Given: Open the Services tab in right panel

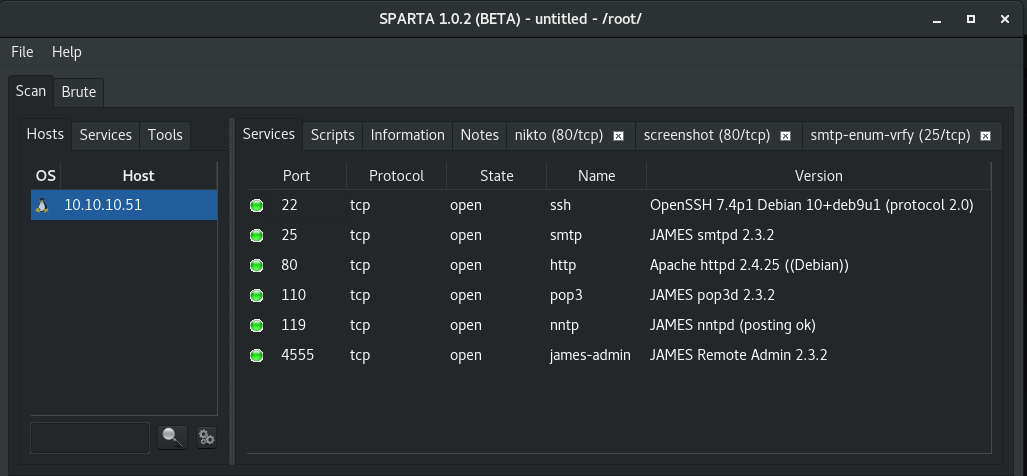Looking at the screenshot, I should coord(269,134).
